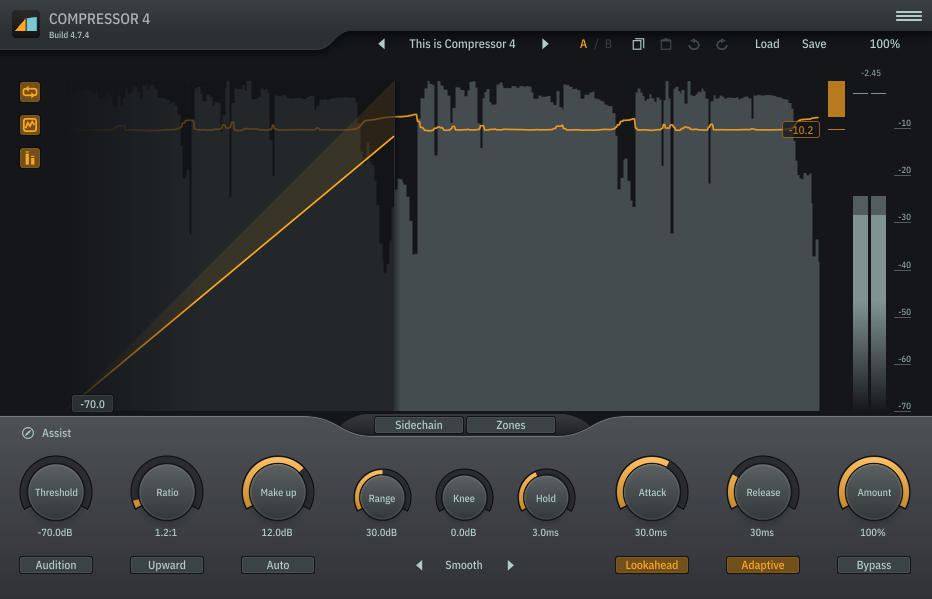This screenshot has width=932, height=599.
Task: Click the Range knob
Action: point(382,498)
